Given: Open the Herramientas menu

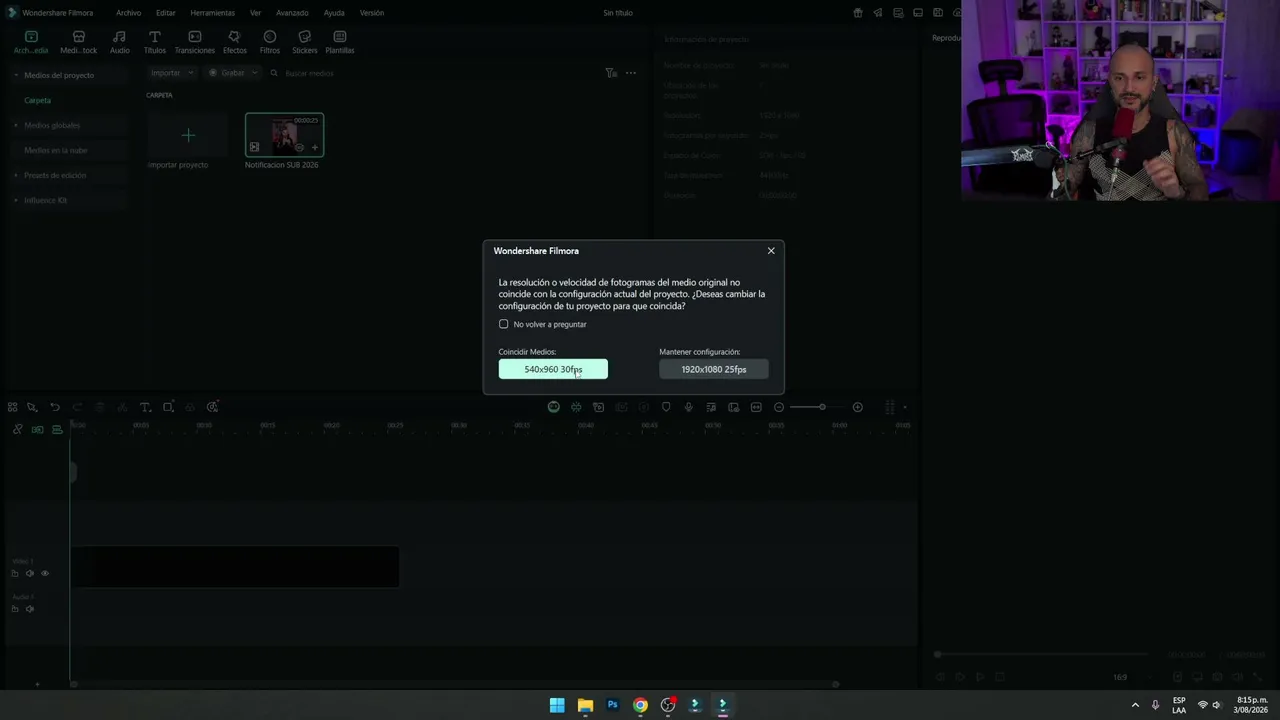Looking at the screenshot, I should [x=212, y=13].
